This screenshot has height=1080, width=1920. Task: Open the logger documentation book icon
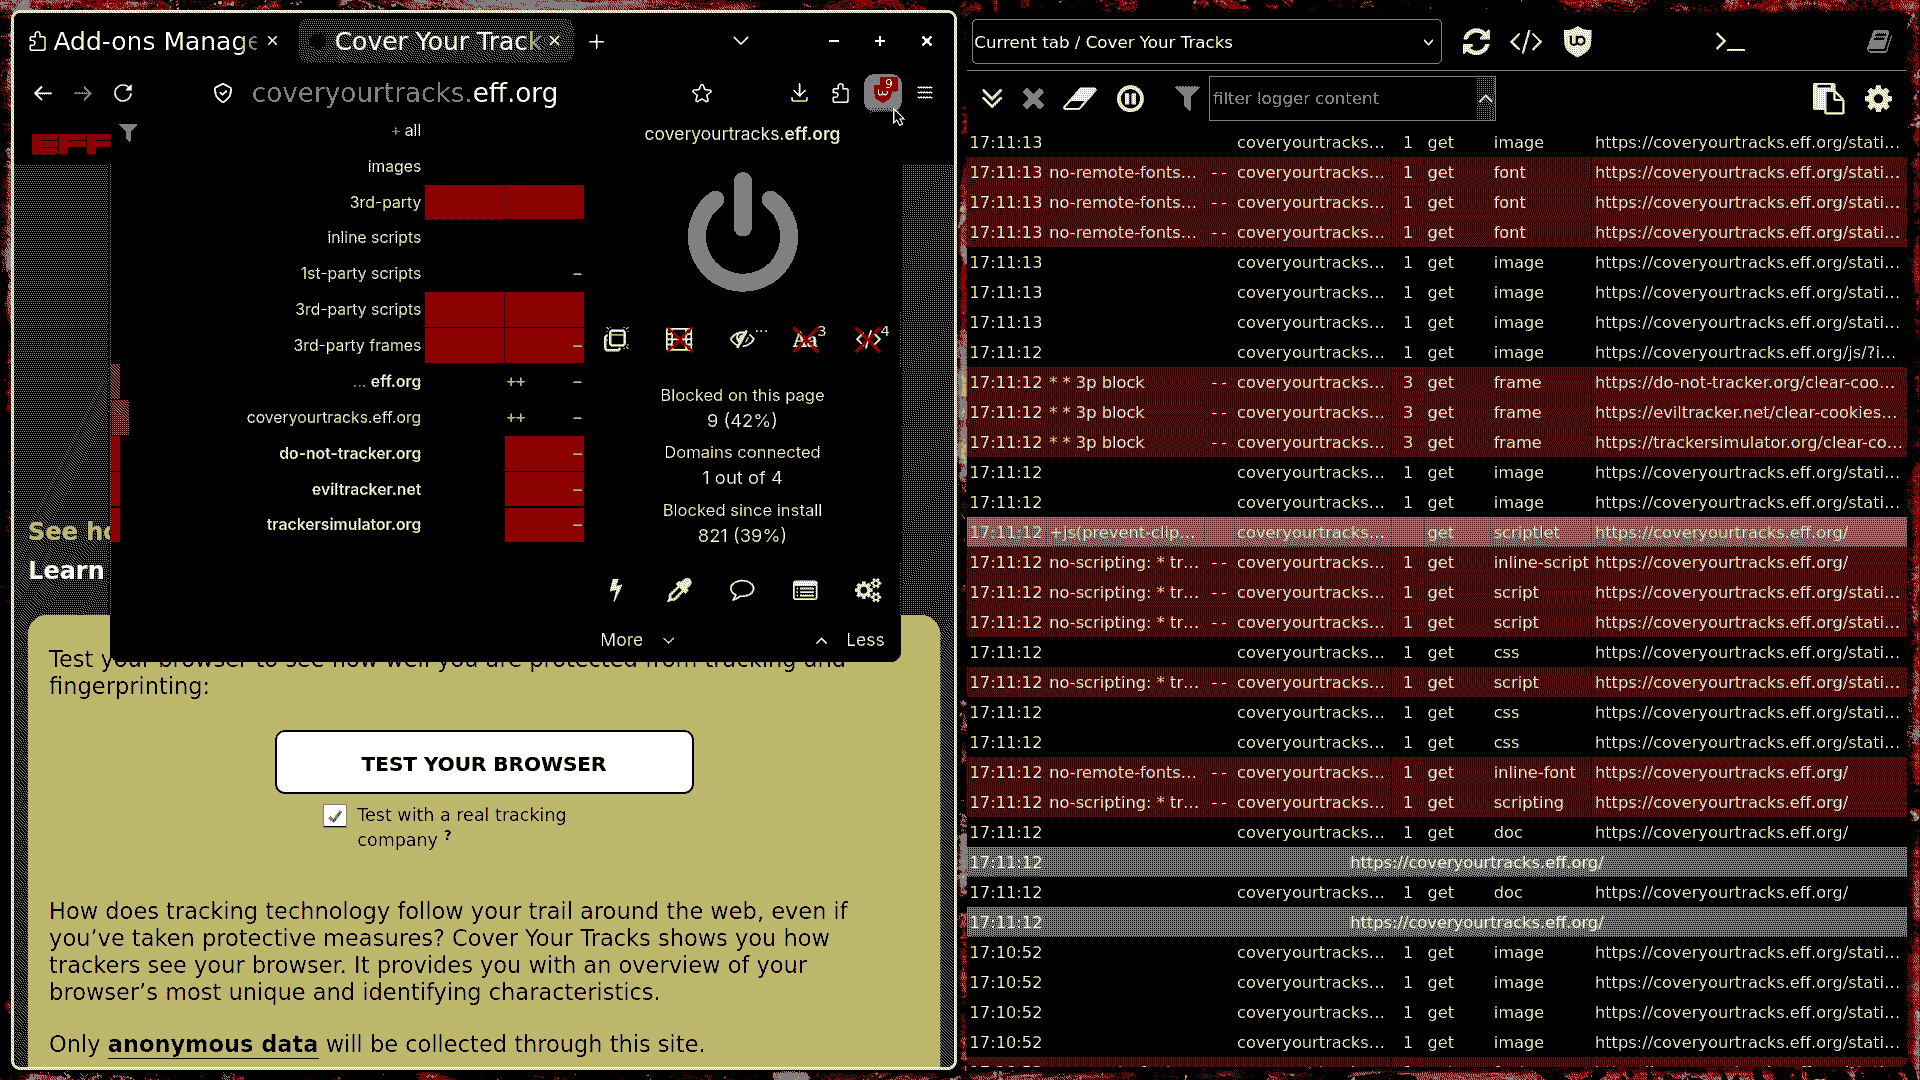(x=1879, y=42)
